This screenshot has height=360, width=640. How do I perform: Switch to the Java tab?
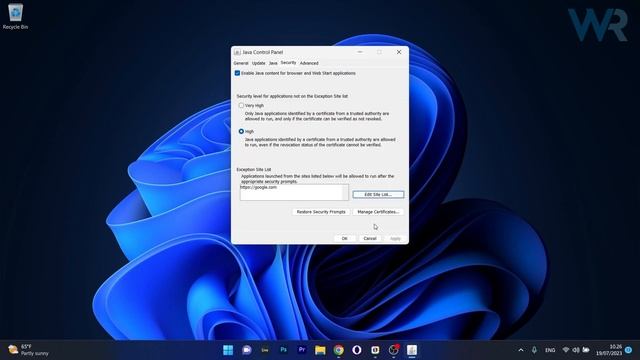coord(273,63)
